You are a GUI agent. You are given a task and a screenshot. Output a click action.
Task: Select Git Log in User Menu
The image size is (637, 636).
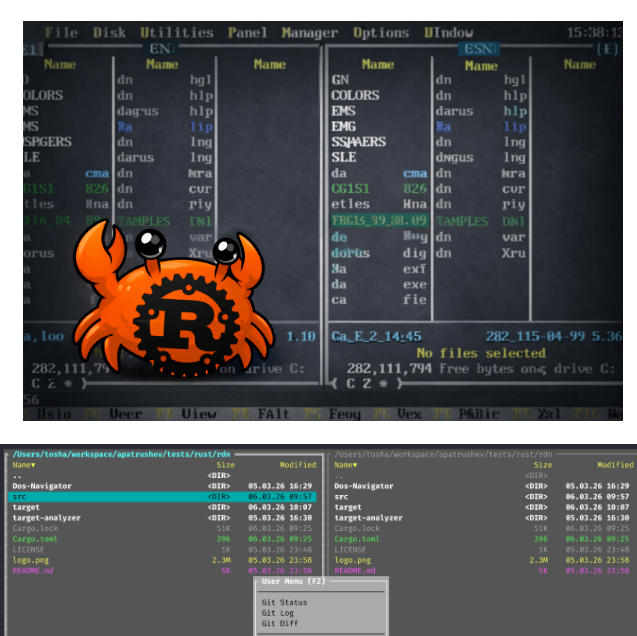click(277, 613)
